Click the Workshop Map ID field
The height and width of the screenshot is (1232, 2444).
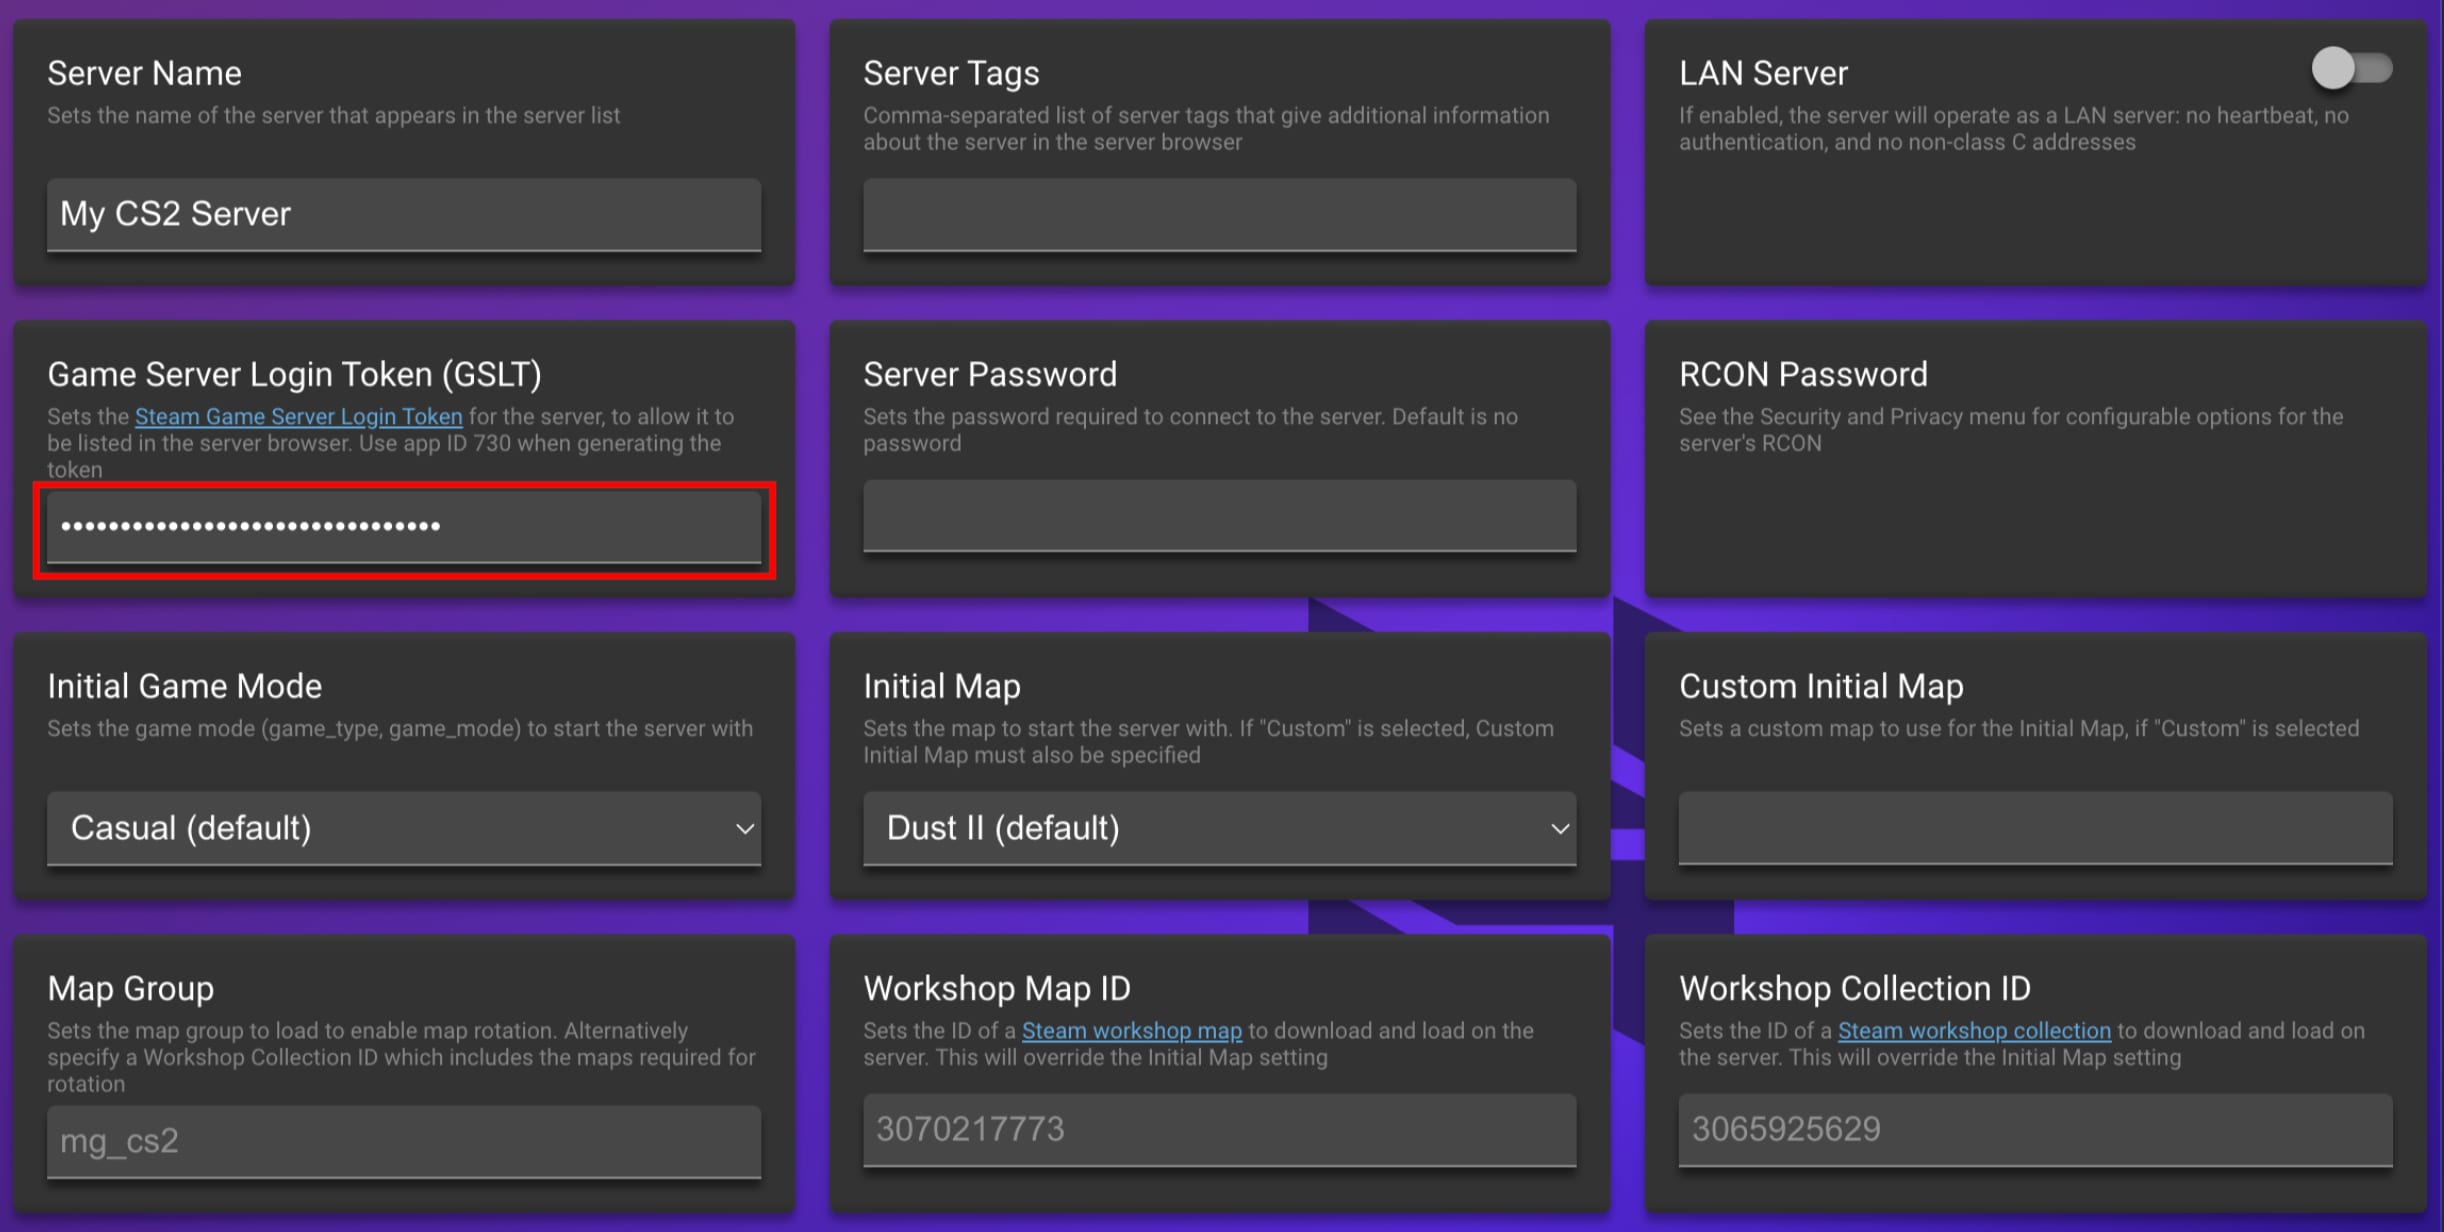point(1218,1129)
